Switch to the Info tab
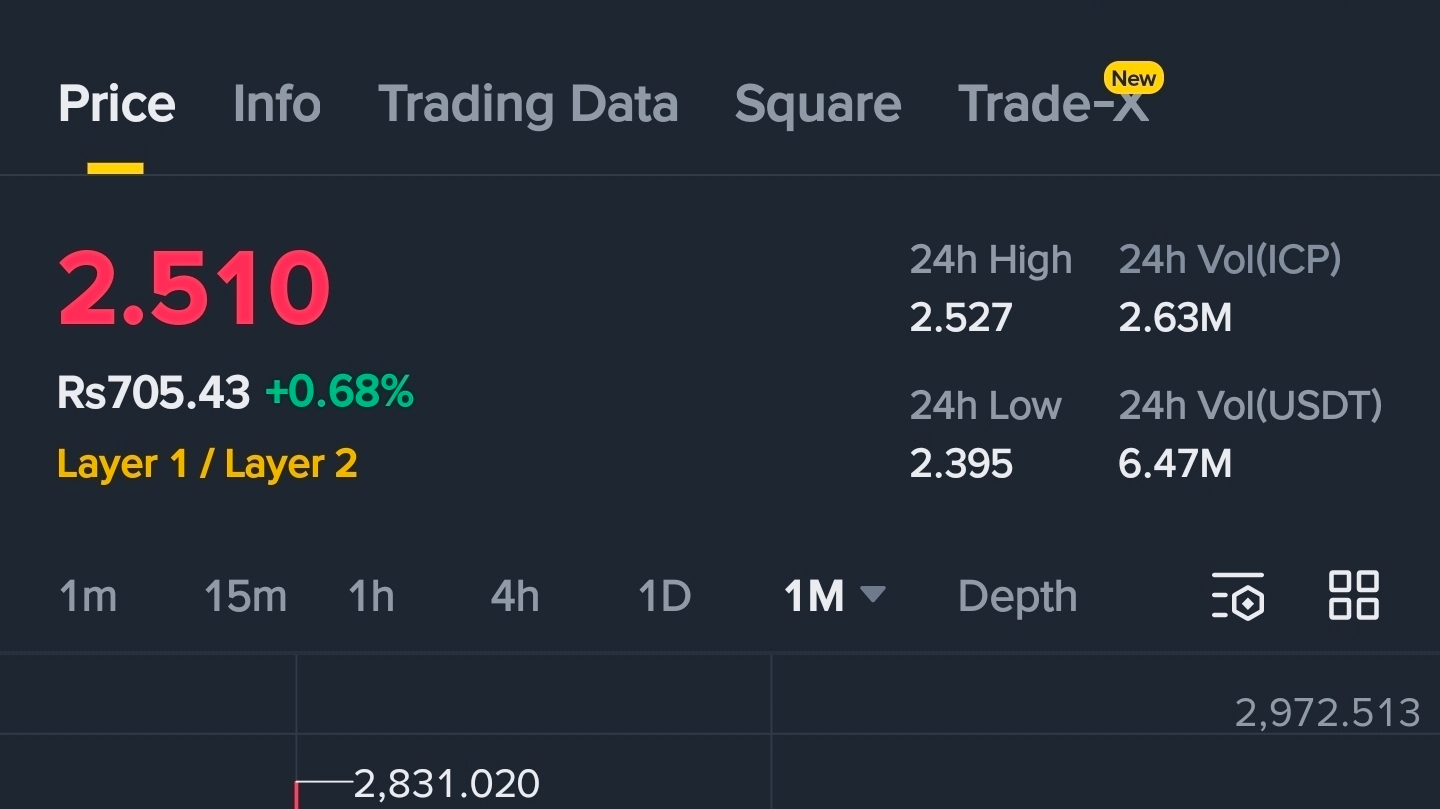The width and height of the screenshot is (1440, 809). tap(276, 104)
